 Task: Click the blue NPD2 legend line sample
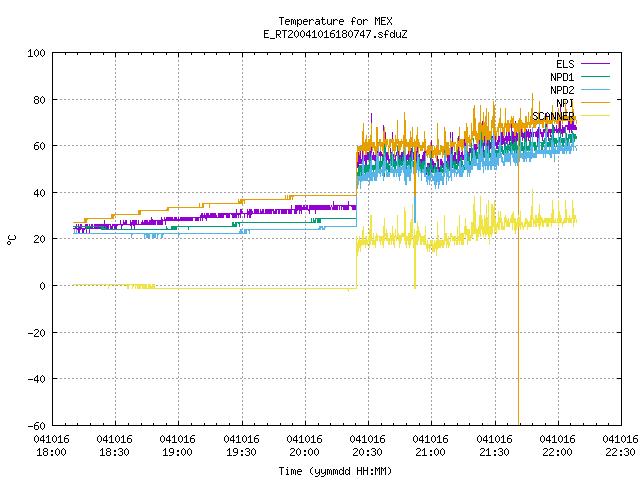595,90
